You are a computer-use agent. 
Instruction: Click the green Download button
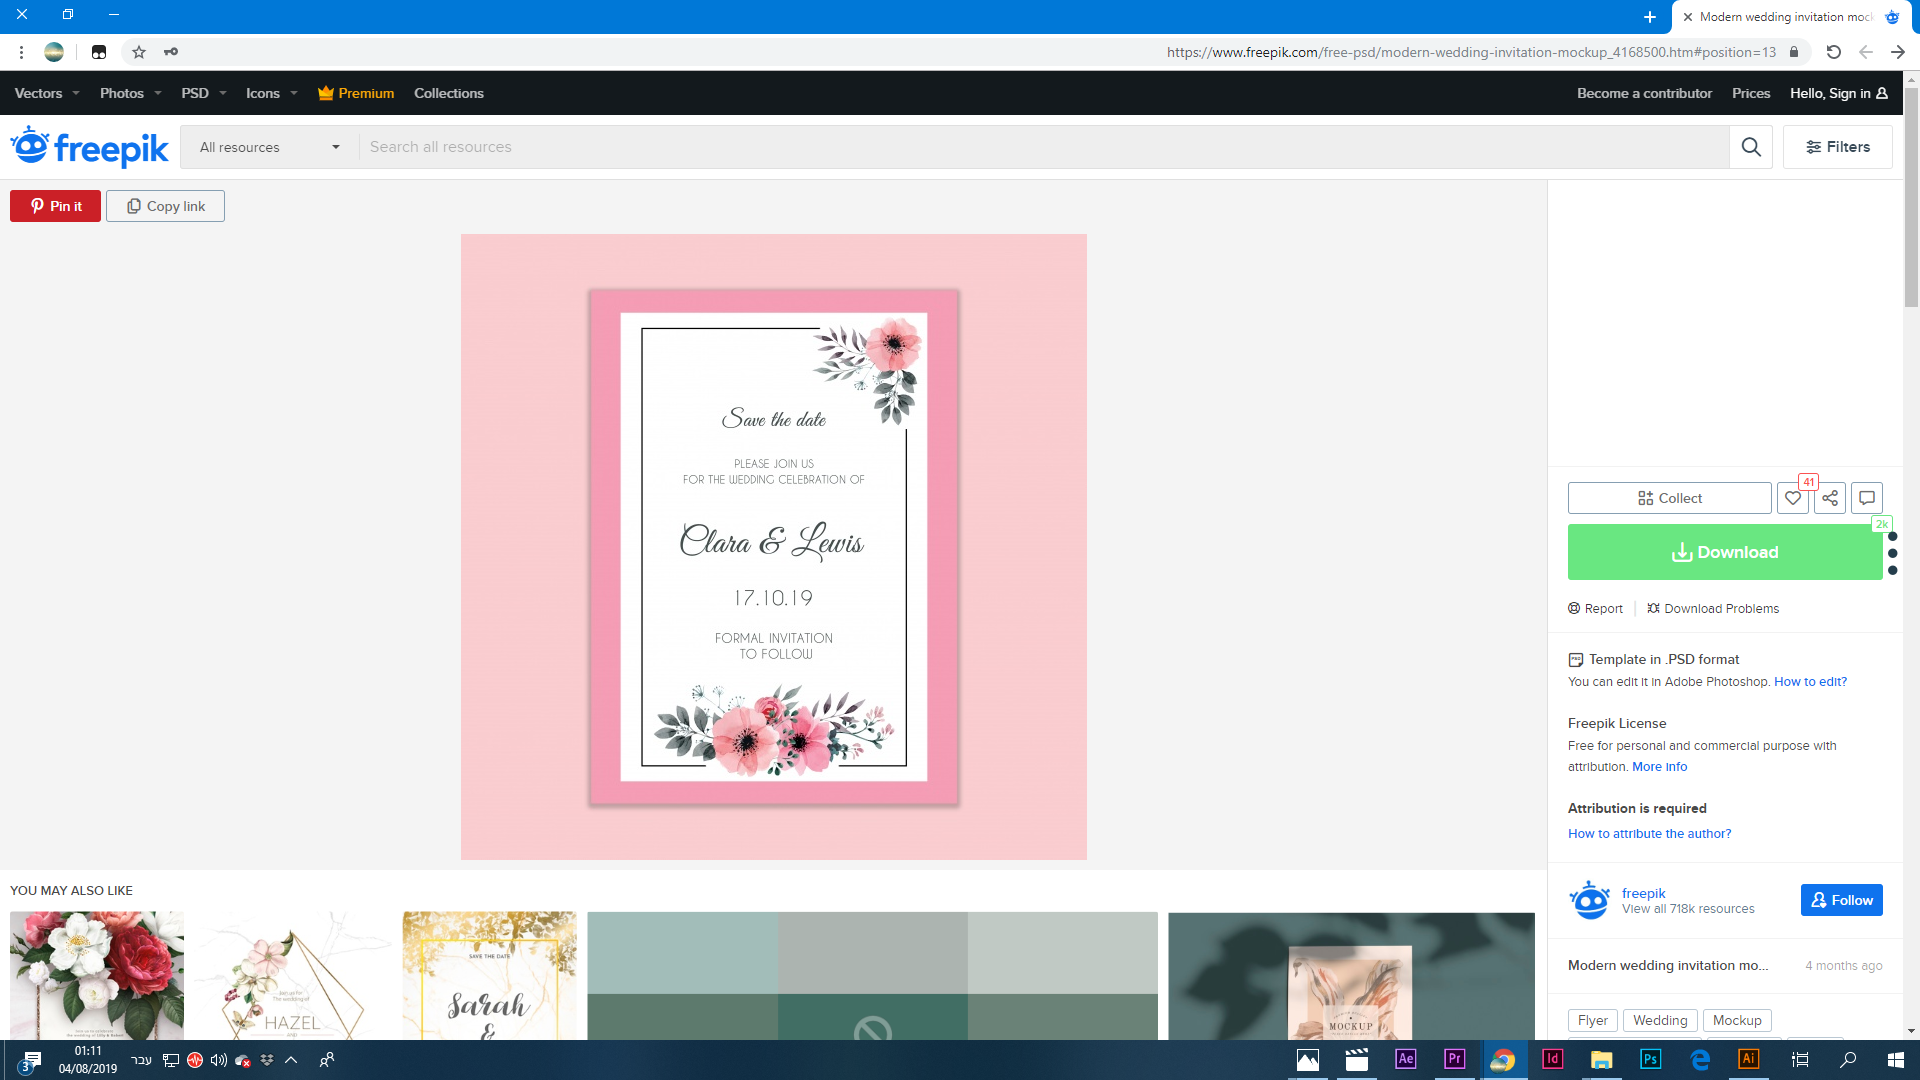tap(1724, 552)
